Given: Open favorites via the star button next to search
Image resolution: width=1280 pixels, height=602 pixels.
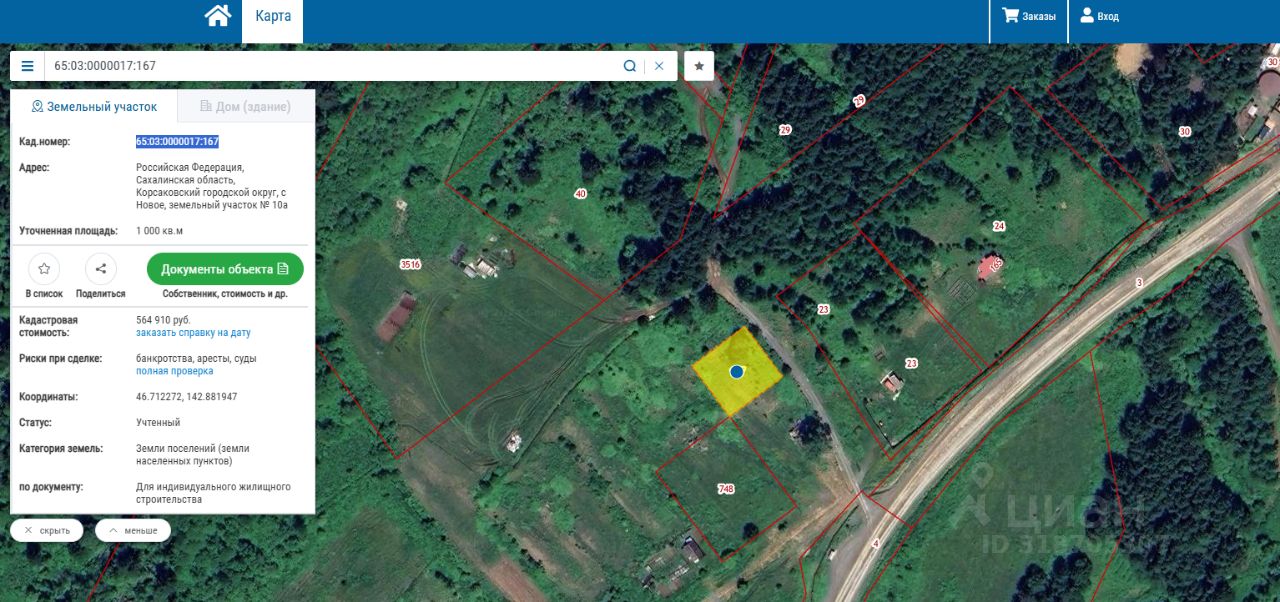Looking at the screenshot, I should coord(699,66).
